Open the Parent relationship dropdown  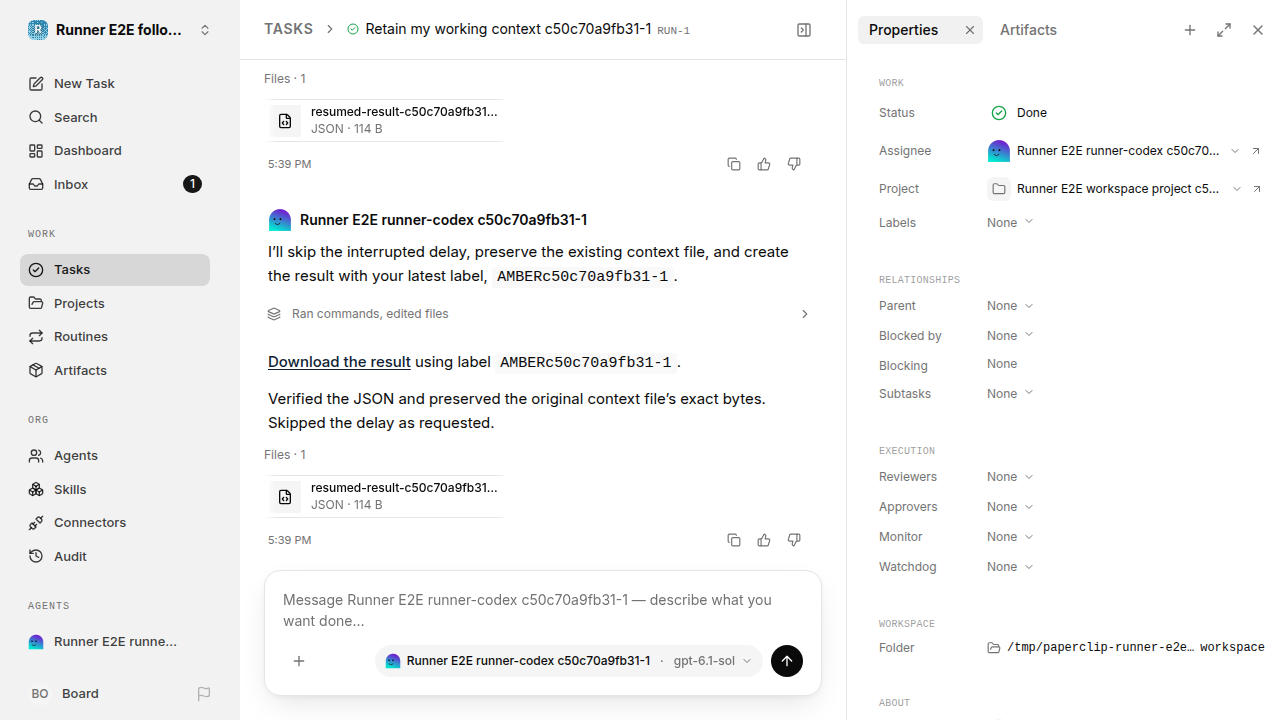click(x=1010, y=305)
